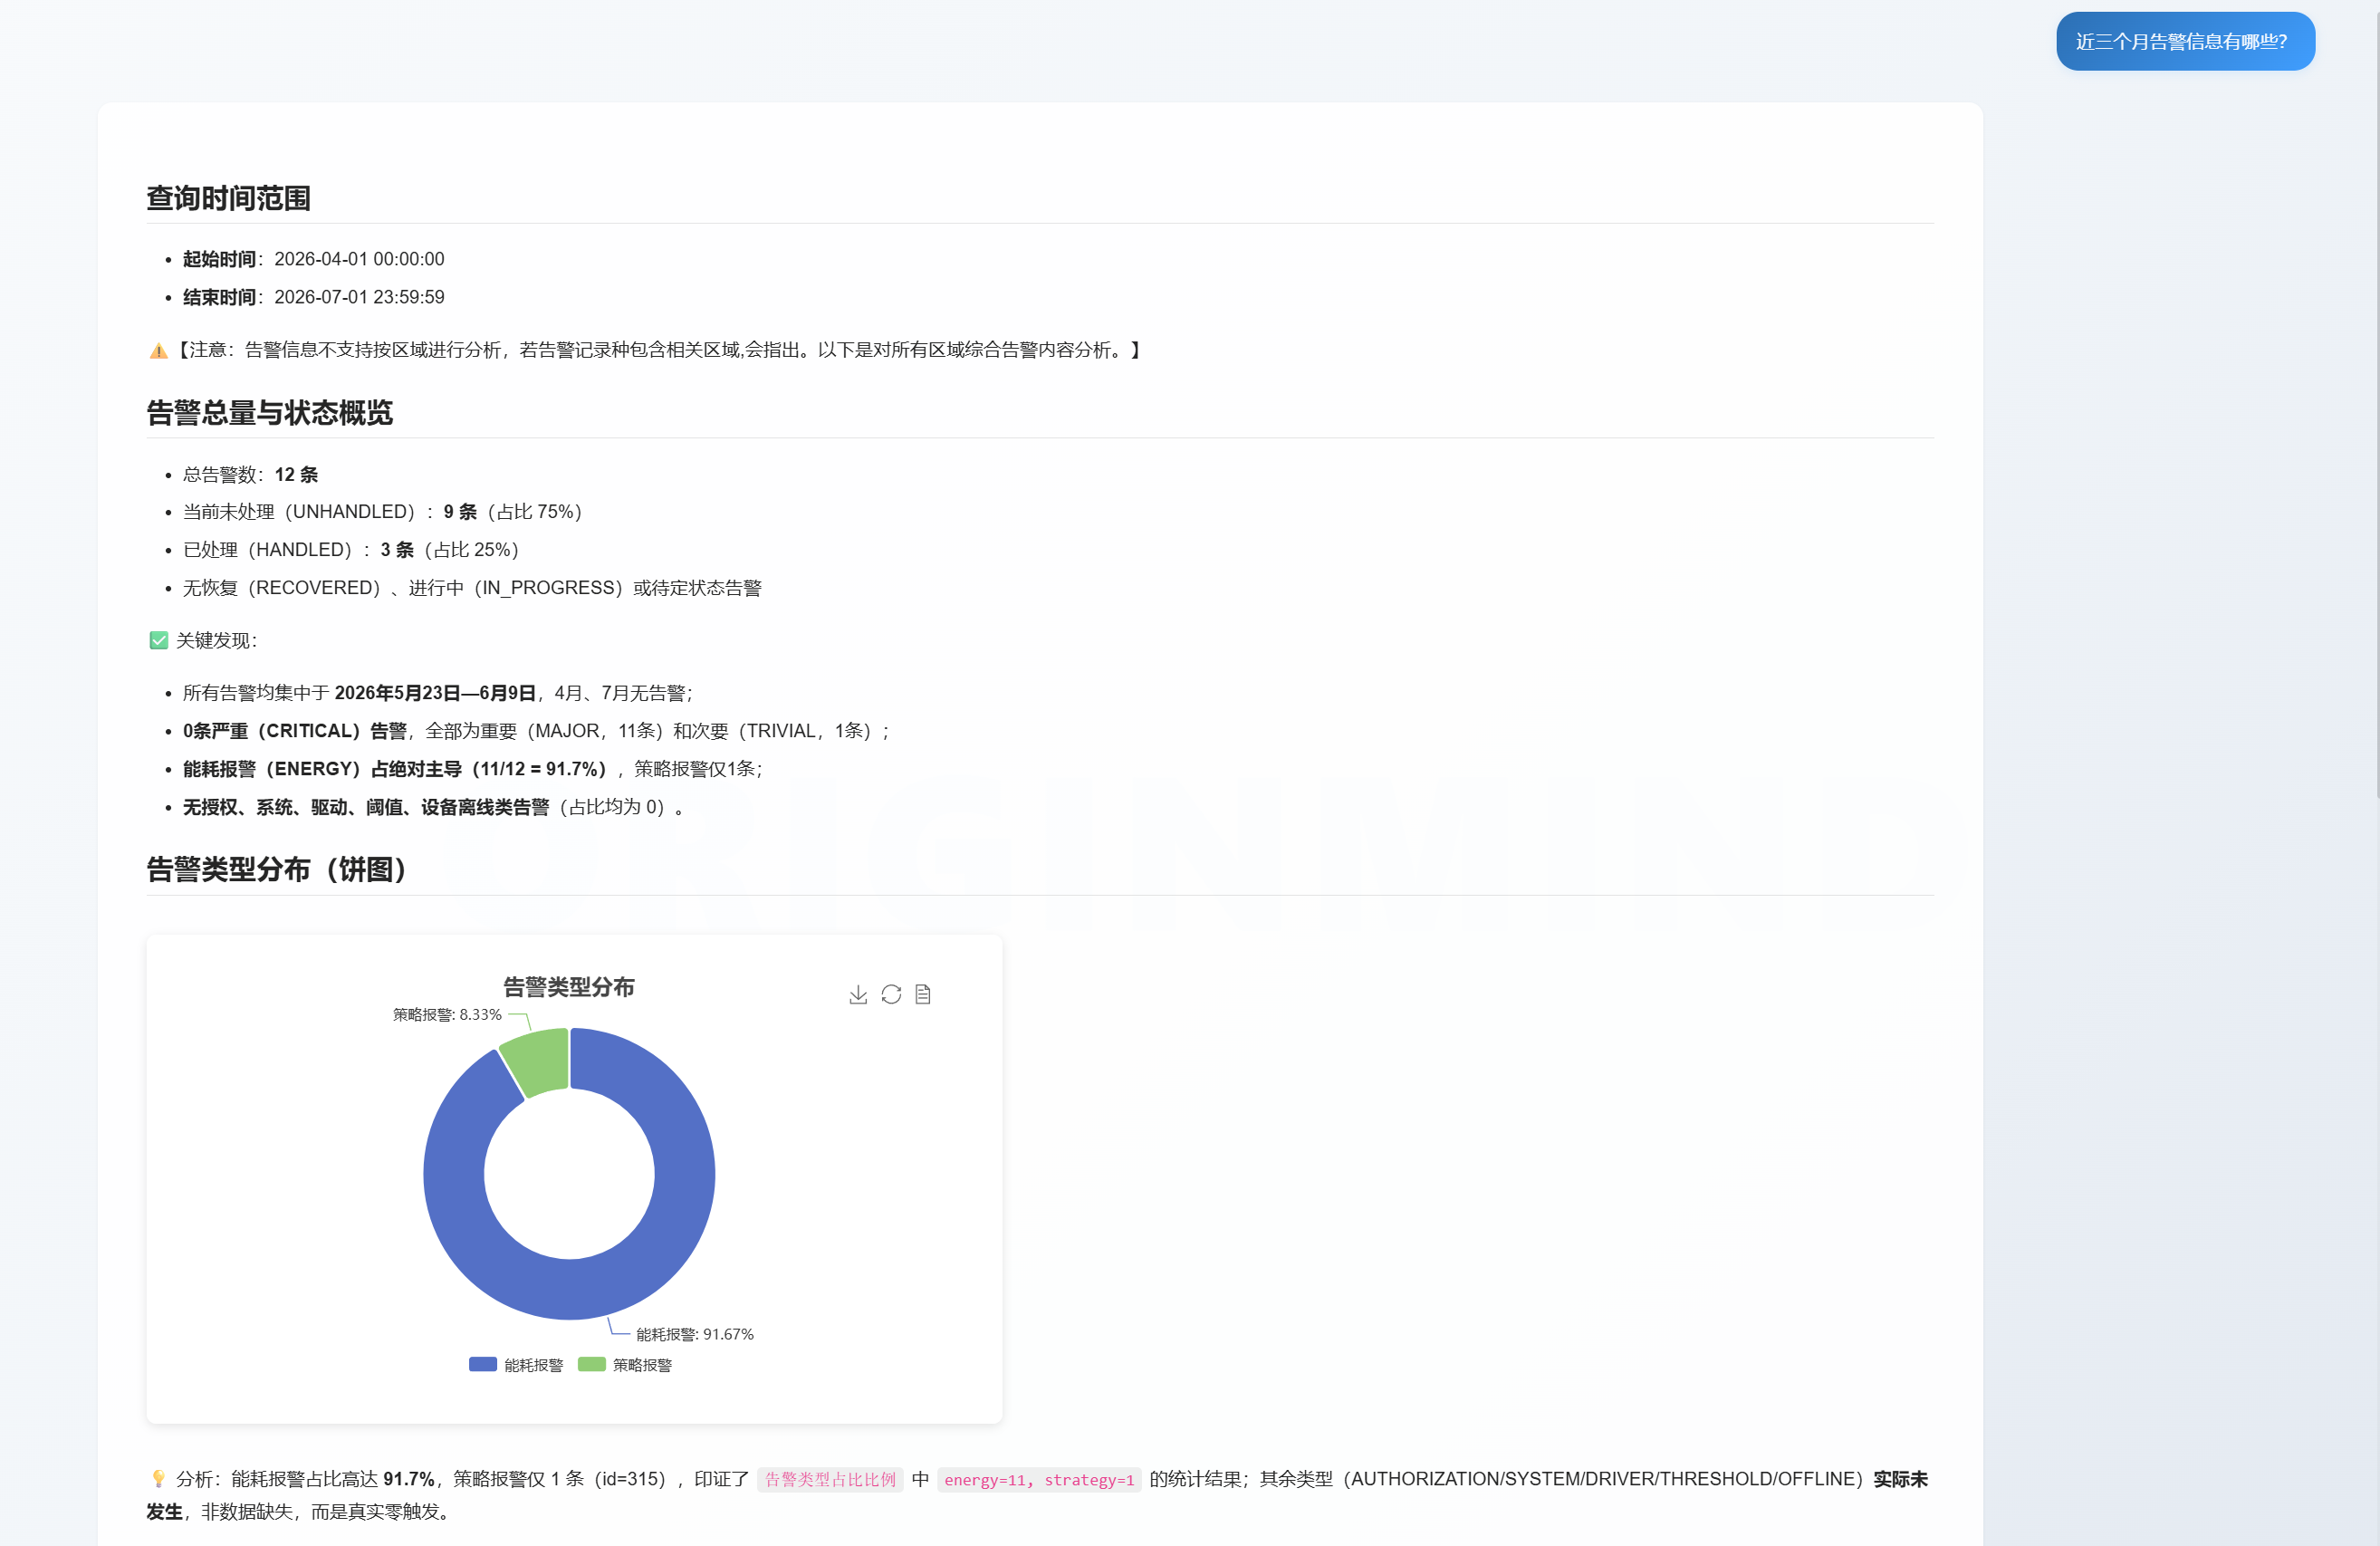Click the chart restore/refresh icon
The height and width of the screenshot is (1546, 2380).
pyautogui.click(x=891, y=994)
